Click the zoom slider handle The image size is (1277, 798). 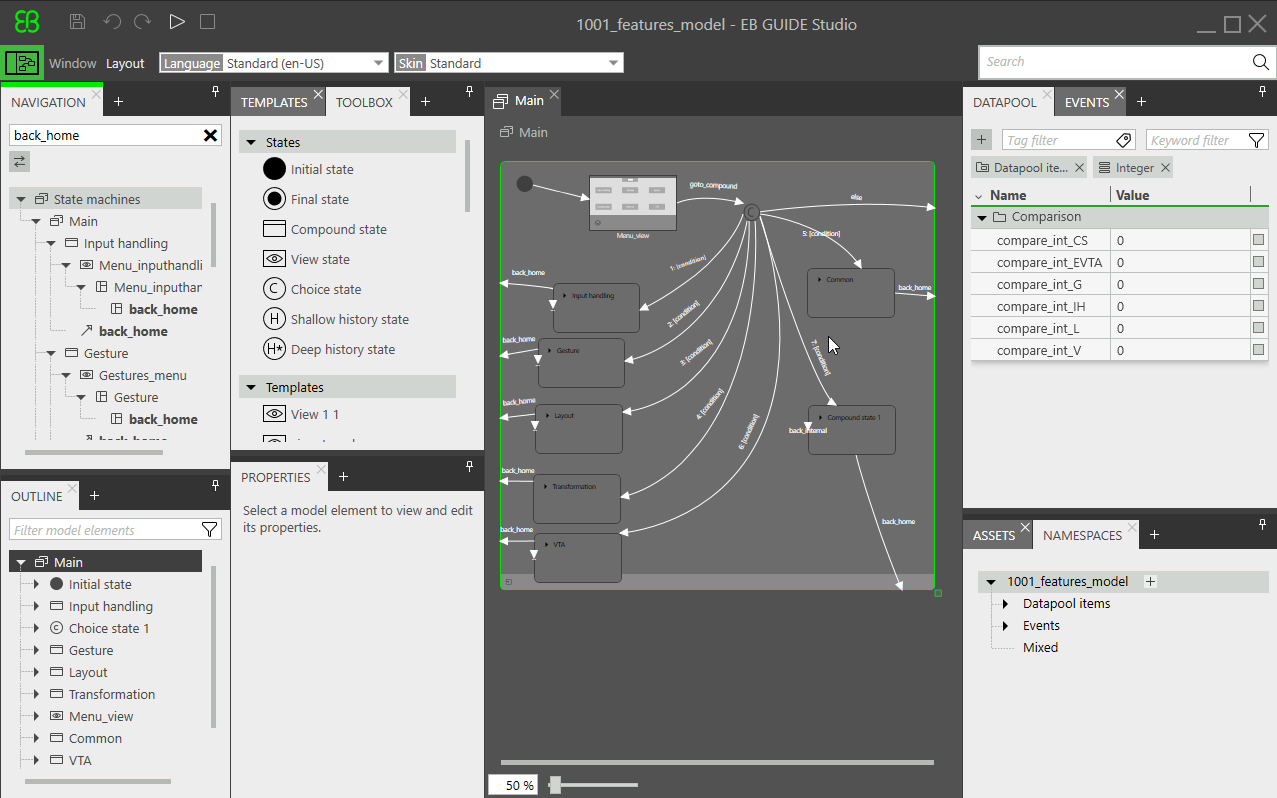point(556,785)
